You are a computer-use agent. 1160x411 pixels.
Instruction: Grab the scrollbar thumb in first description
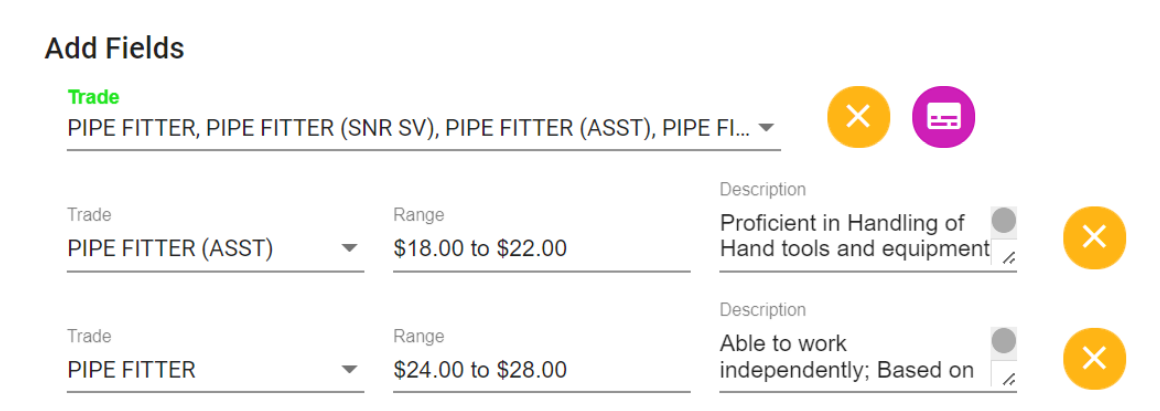click(1003, 220)
